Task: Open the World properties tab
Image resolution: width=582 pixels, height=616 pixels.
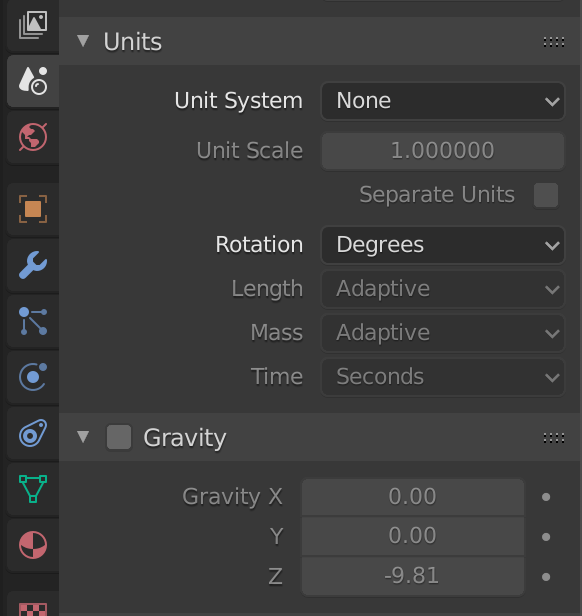Action: tap(33, 137)
